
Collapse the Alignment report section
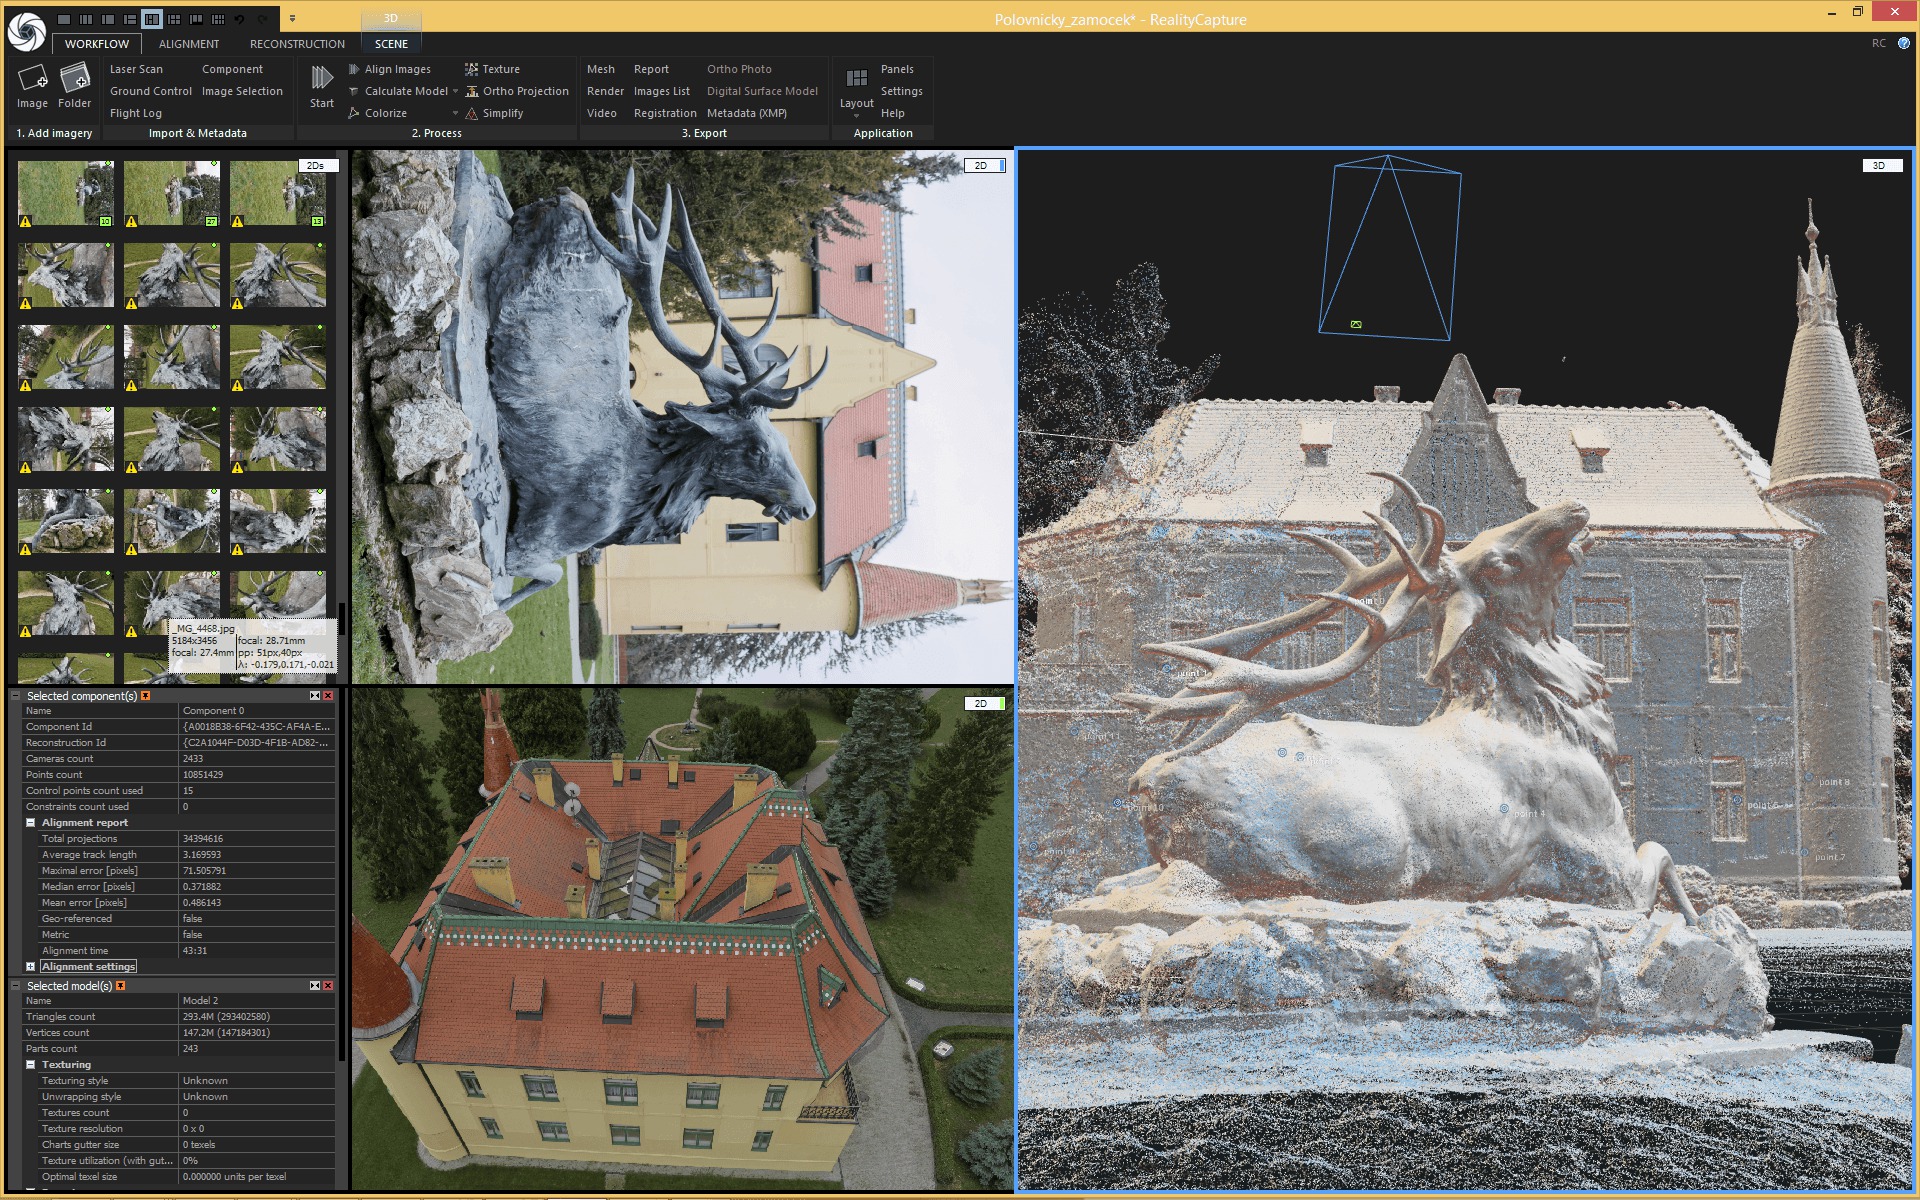click(31, 823)
